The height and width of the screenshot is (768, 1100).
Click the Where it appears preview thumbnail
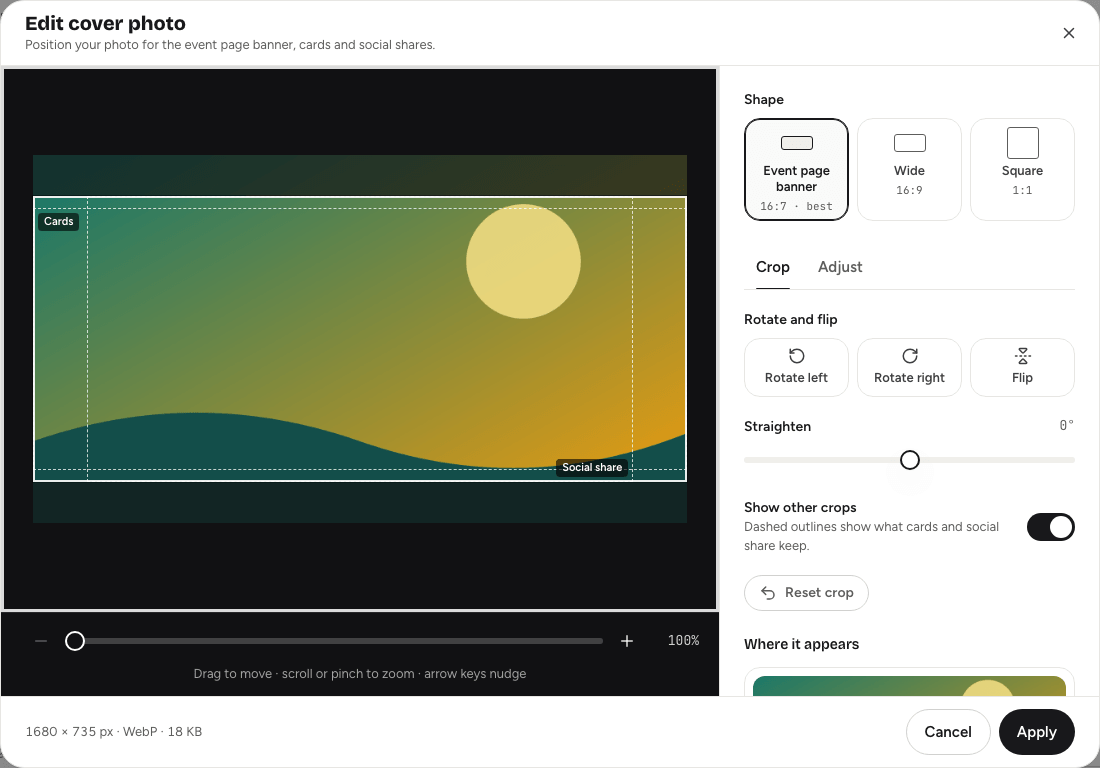909,684
